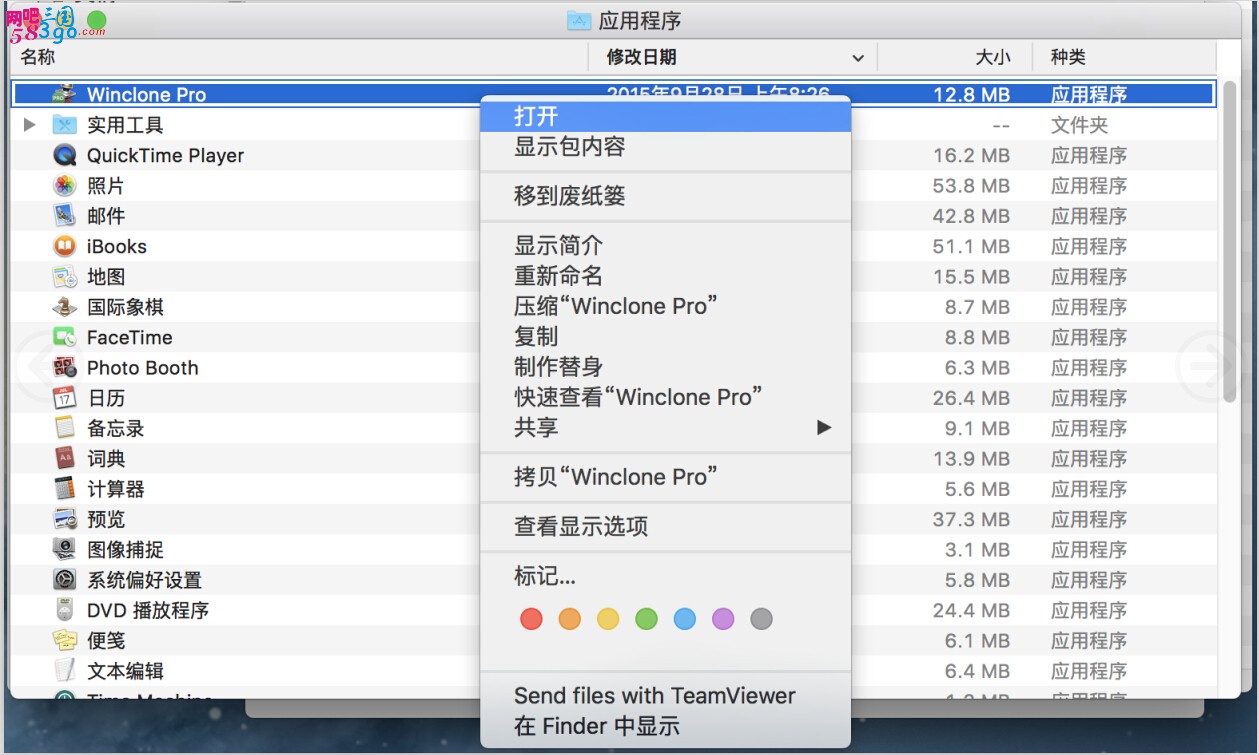Image resolution: width=1259 pixels, height=755 pixels.
Task: Click the green zoom window button
Action: (97, 20)
